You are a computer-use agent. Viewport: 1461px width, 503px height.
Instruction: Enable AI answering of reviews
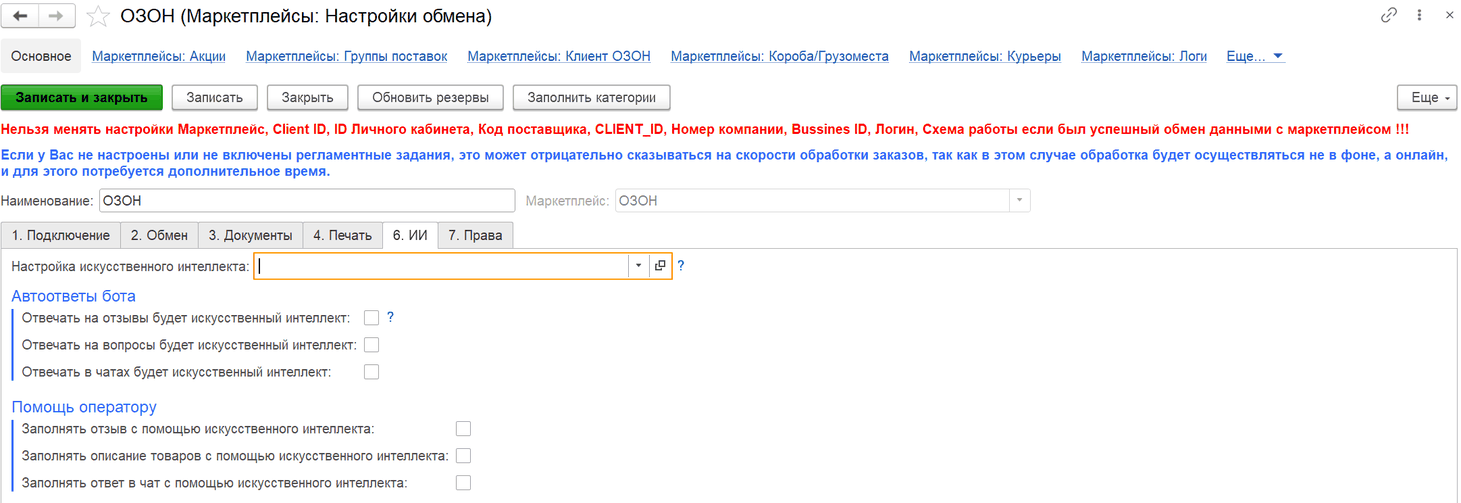click(x=371, y=318)
